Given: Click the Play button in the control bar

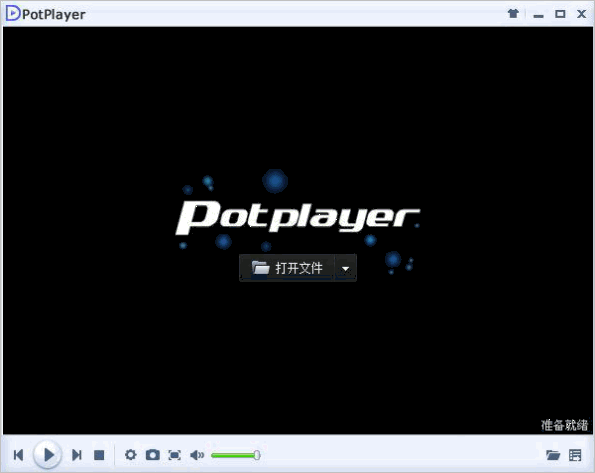Looking at the screenshot, I should pyautogui.click(x=47, y=454).
